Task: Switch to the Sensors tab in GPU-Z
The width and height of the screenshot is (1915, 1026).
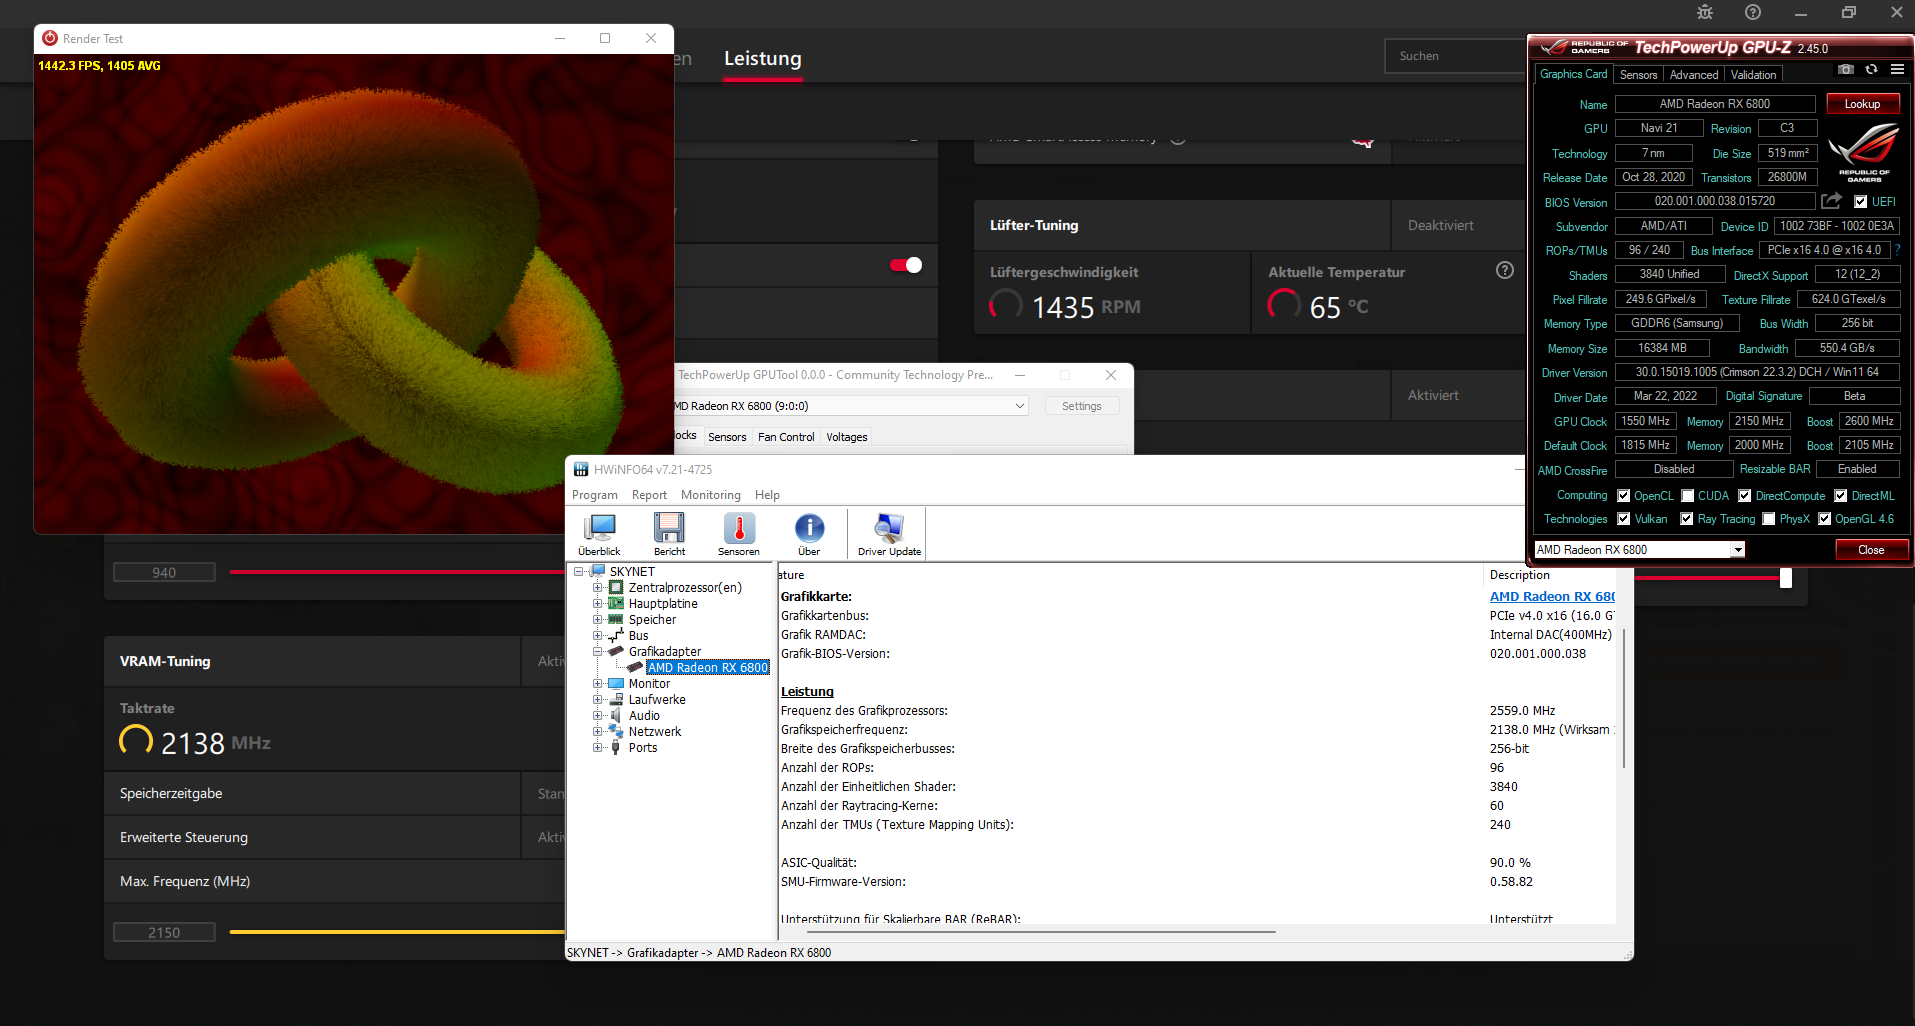Action: coord(1638,74)
